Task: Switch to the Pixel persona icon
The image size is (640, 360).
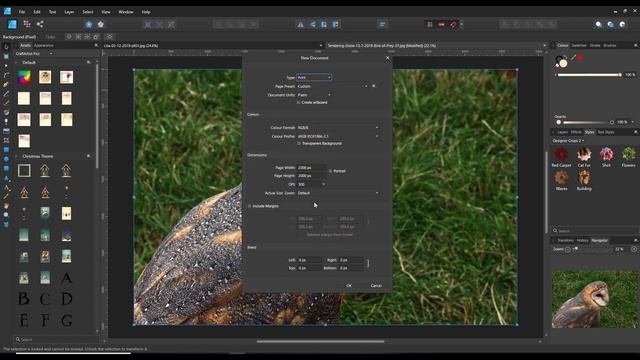Action: pos(27,24)
